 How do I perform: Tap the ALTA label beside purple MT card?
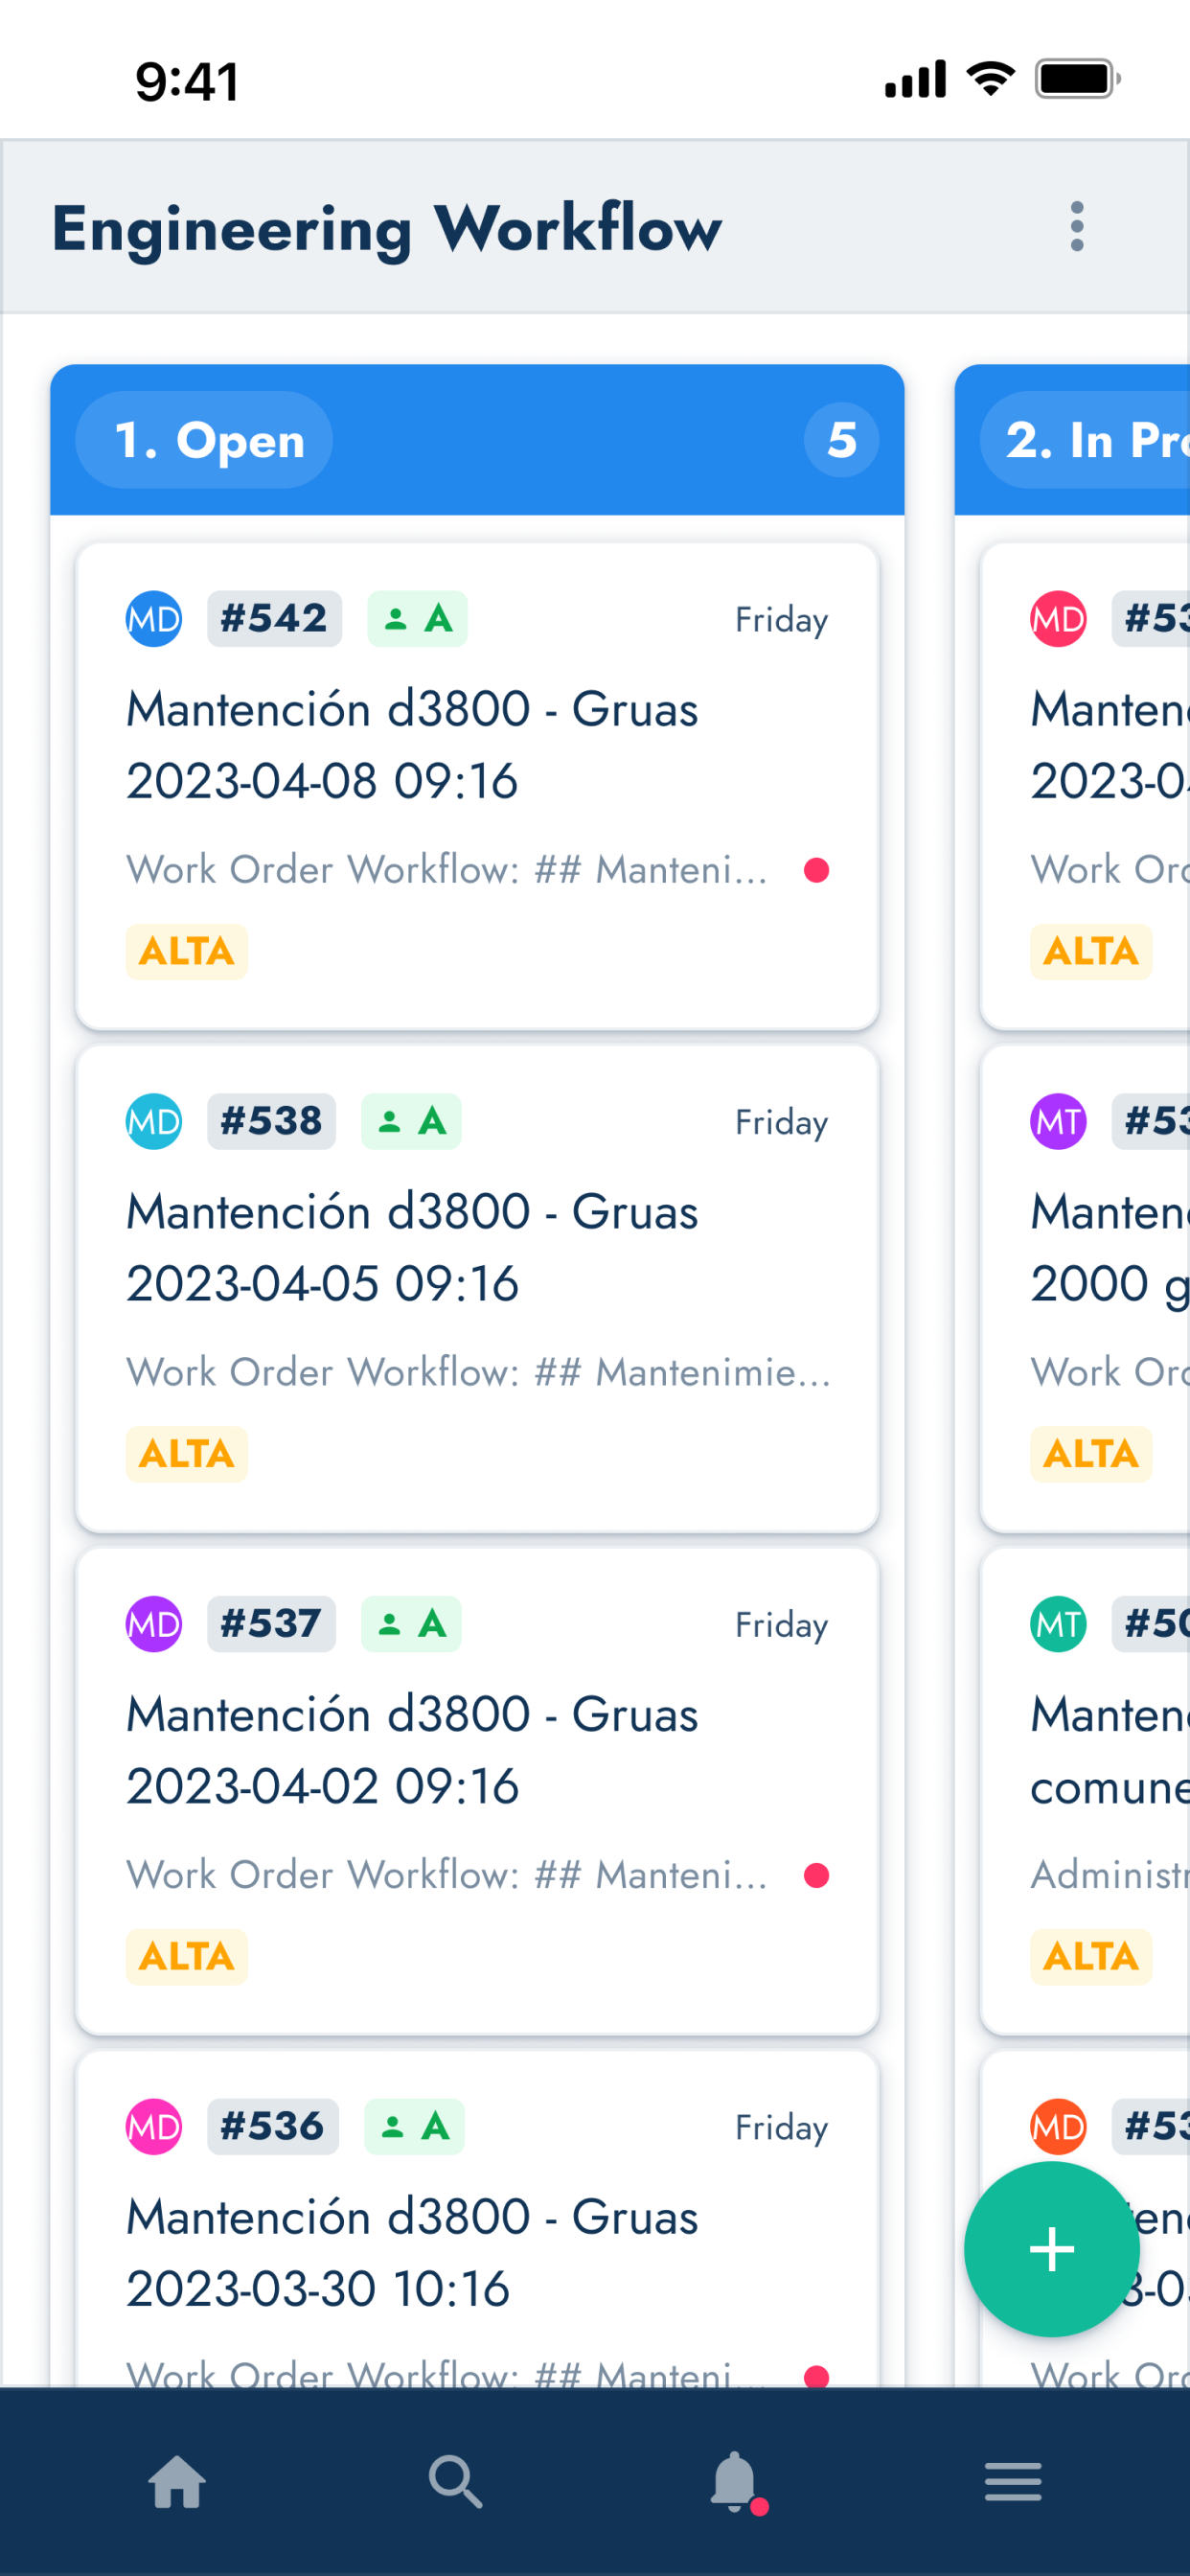(1090, 1454)
